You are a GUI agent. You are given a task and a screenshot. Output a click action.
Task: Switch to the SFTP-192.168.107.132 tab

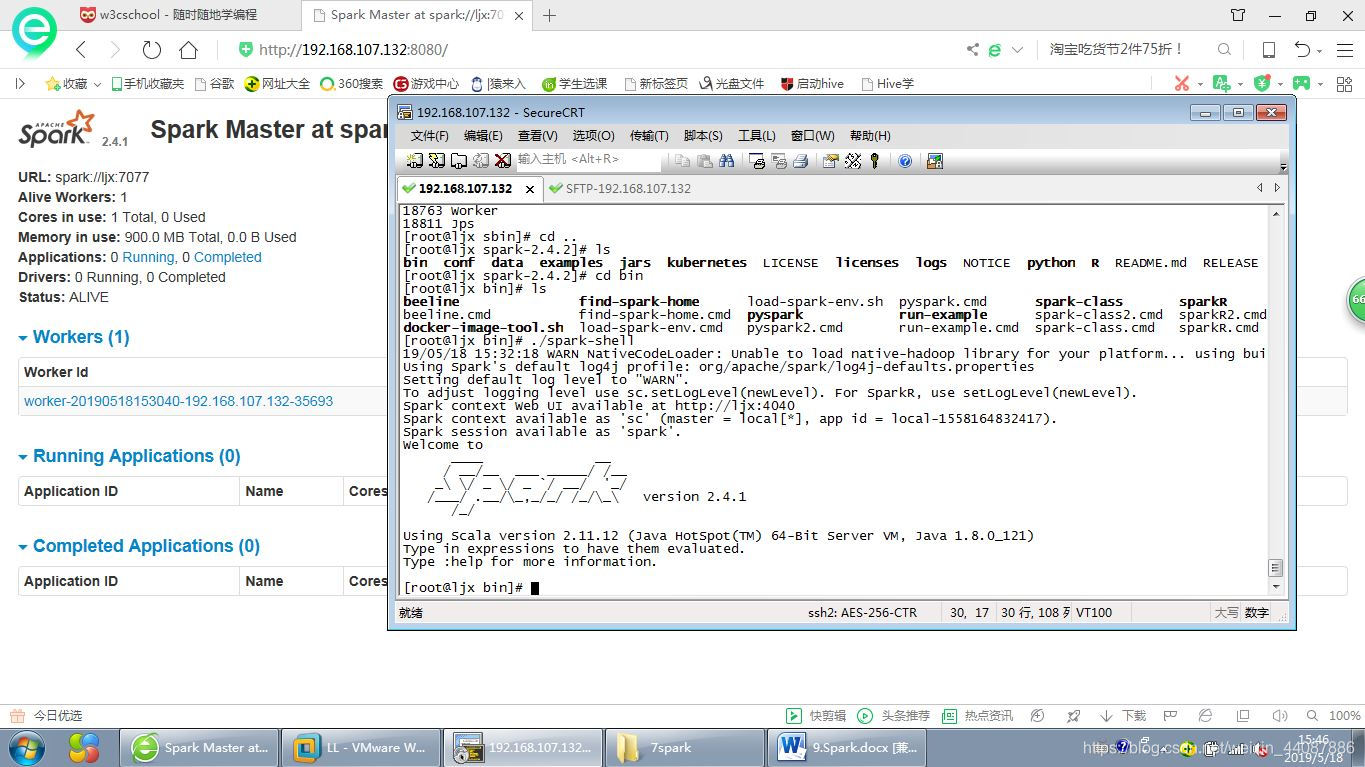pos(620,188)
